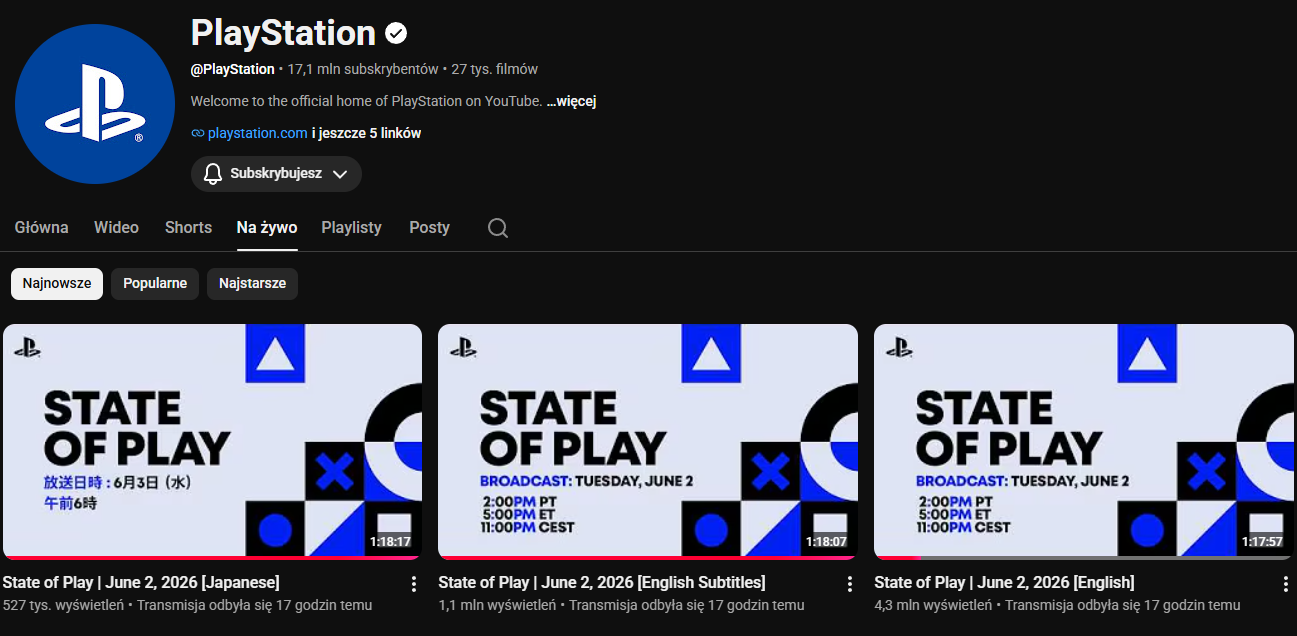Click the notification bell on Subskrybujesz button
Image resolution: width=1297 pixels, height=636 pixels.
[212, 174]
